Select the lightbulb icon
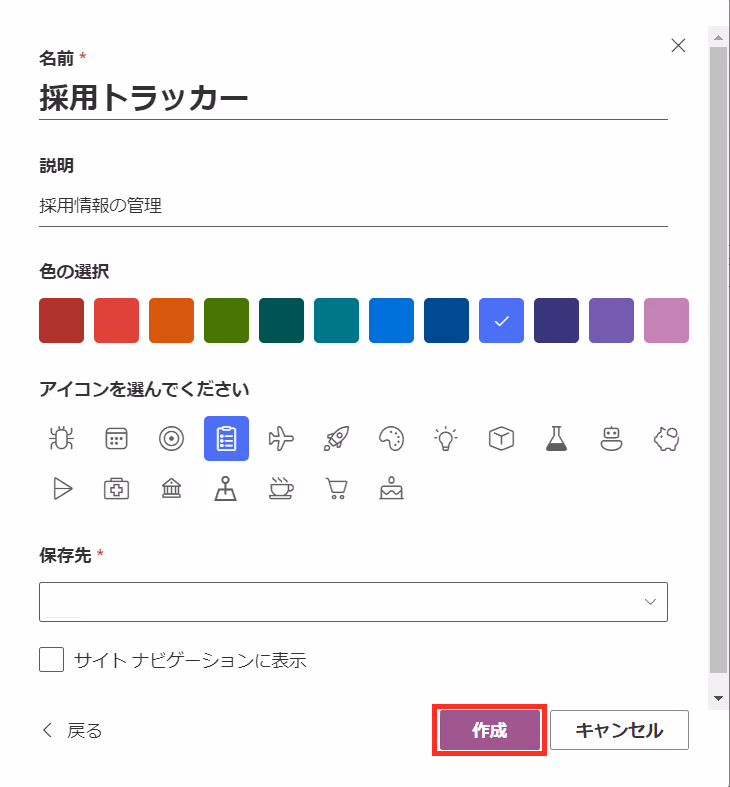The width and height of the screenshot is (730, 787). coord(446,439)
